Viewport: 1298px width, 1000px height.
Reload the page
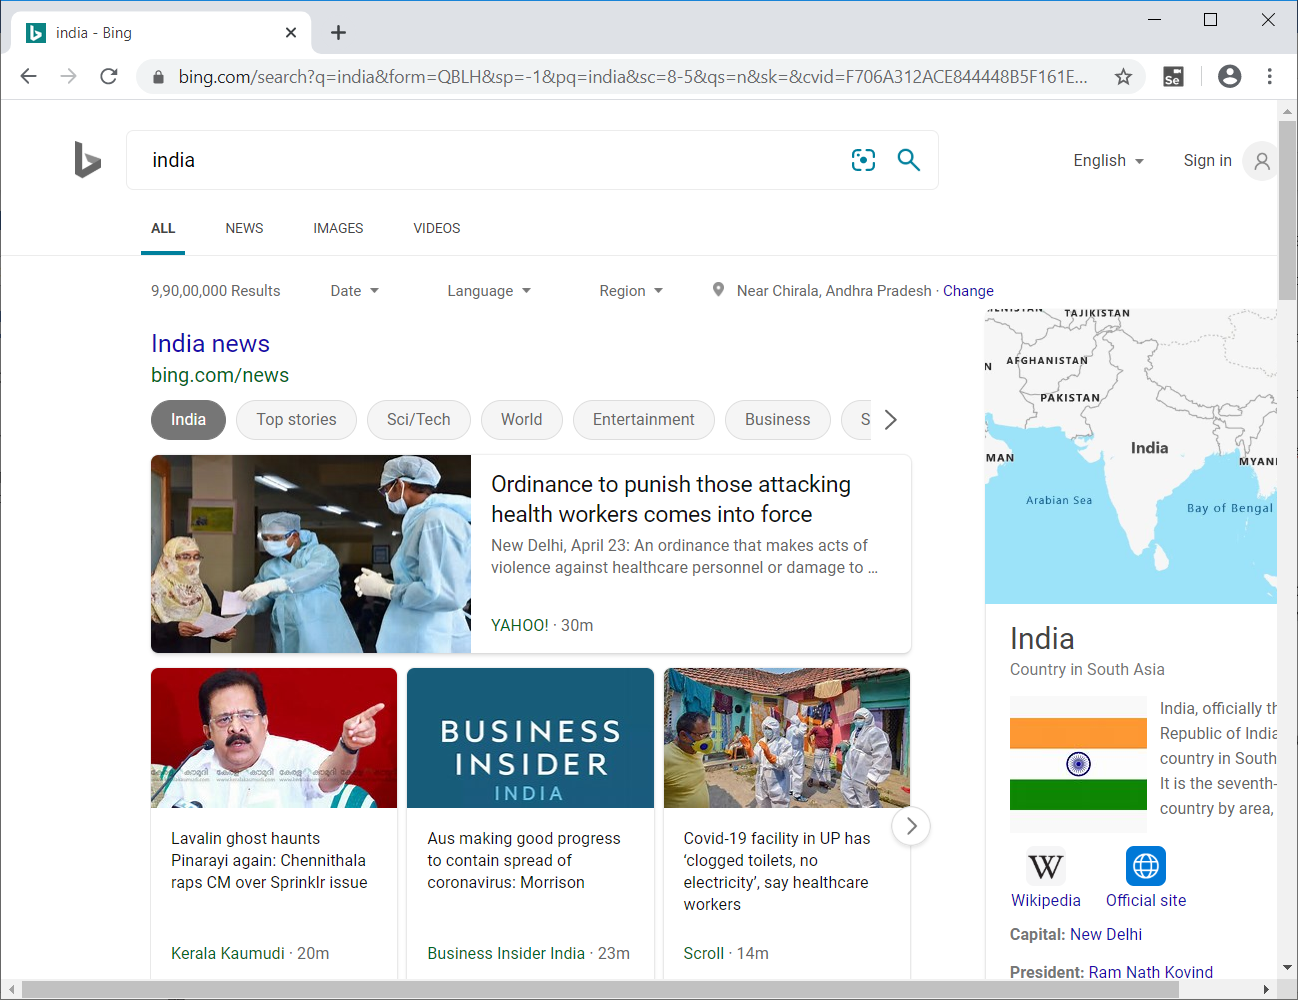[x=109, y=77]
